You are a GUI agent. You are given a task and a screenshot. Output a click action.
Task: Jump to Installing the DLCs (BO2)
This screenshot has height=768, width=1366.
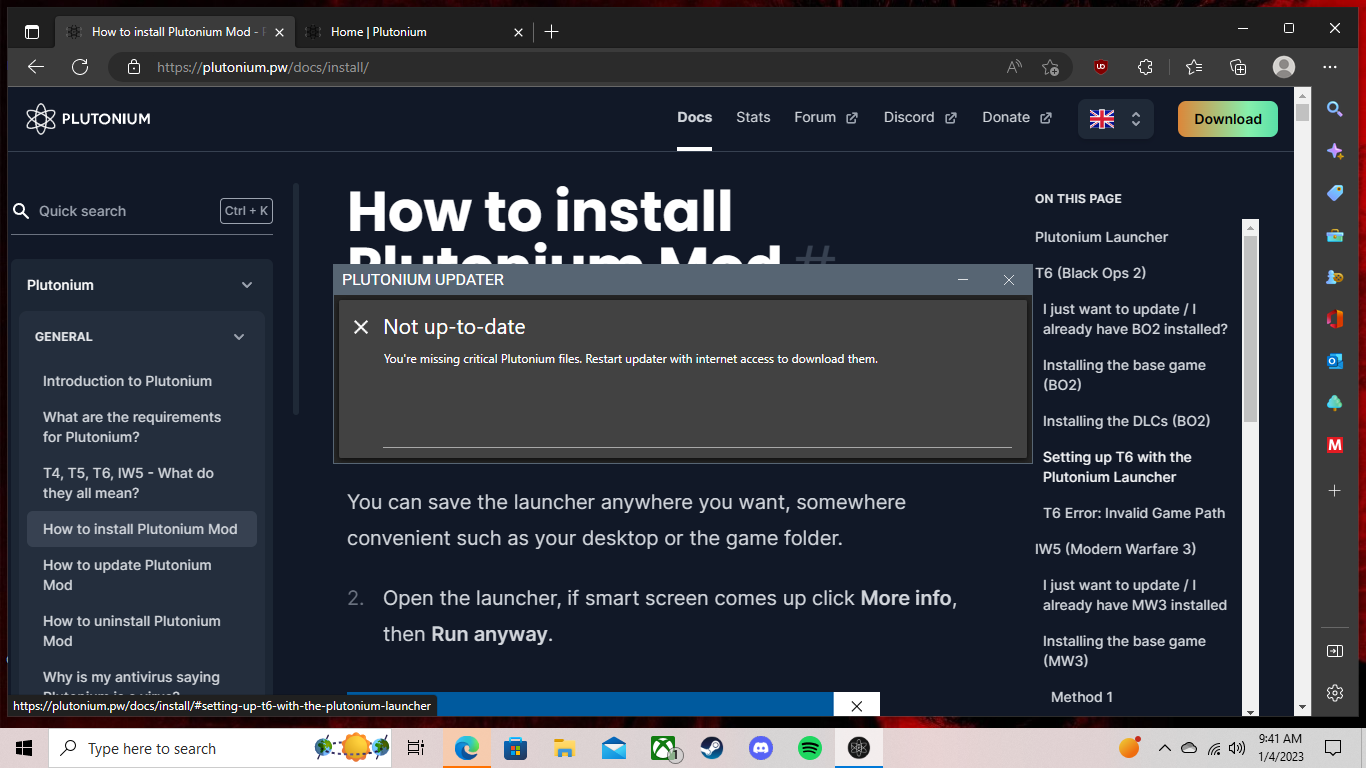pyautogui.click(x=1126, y=421)
